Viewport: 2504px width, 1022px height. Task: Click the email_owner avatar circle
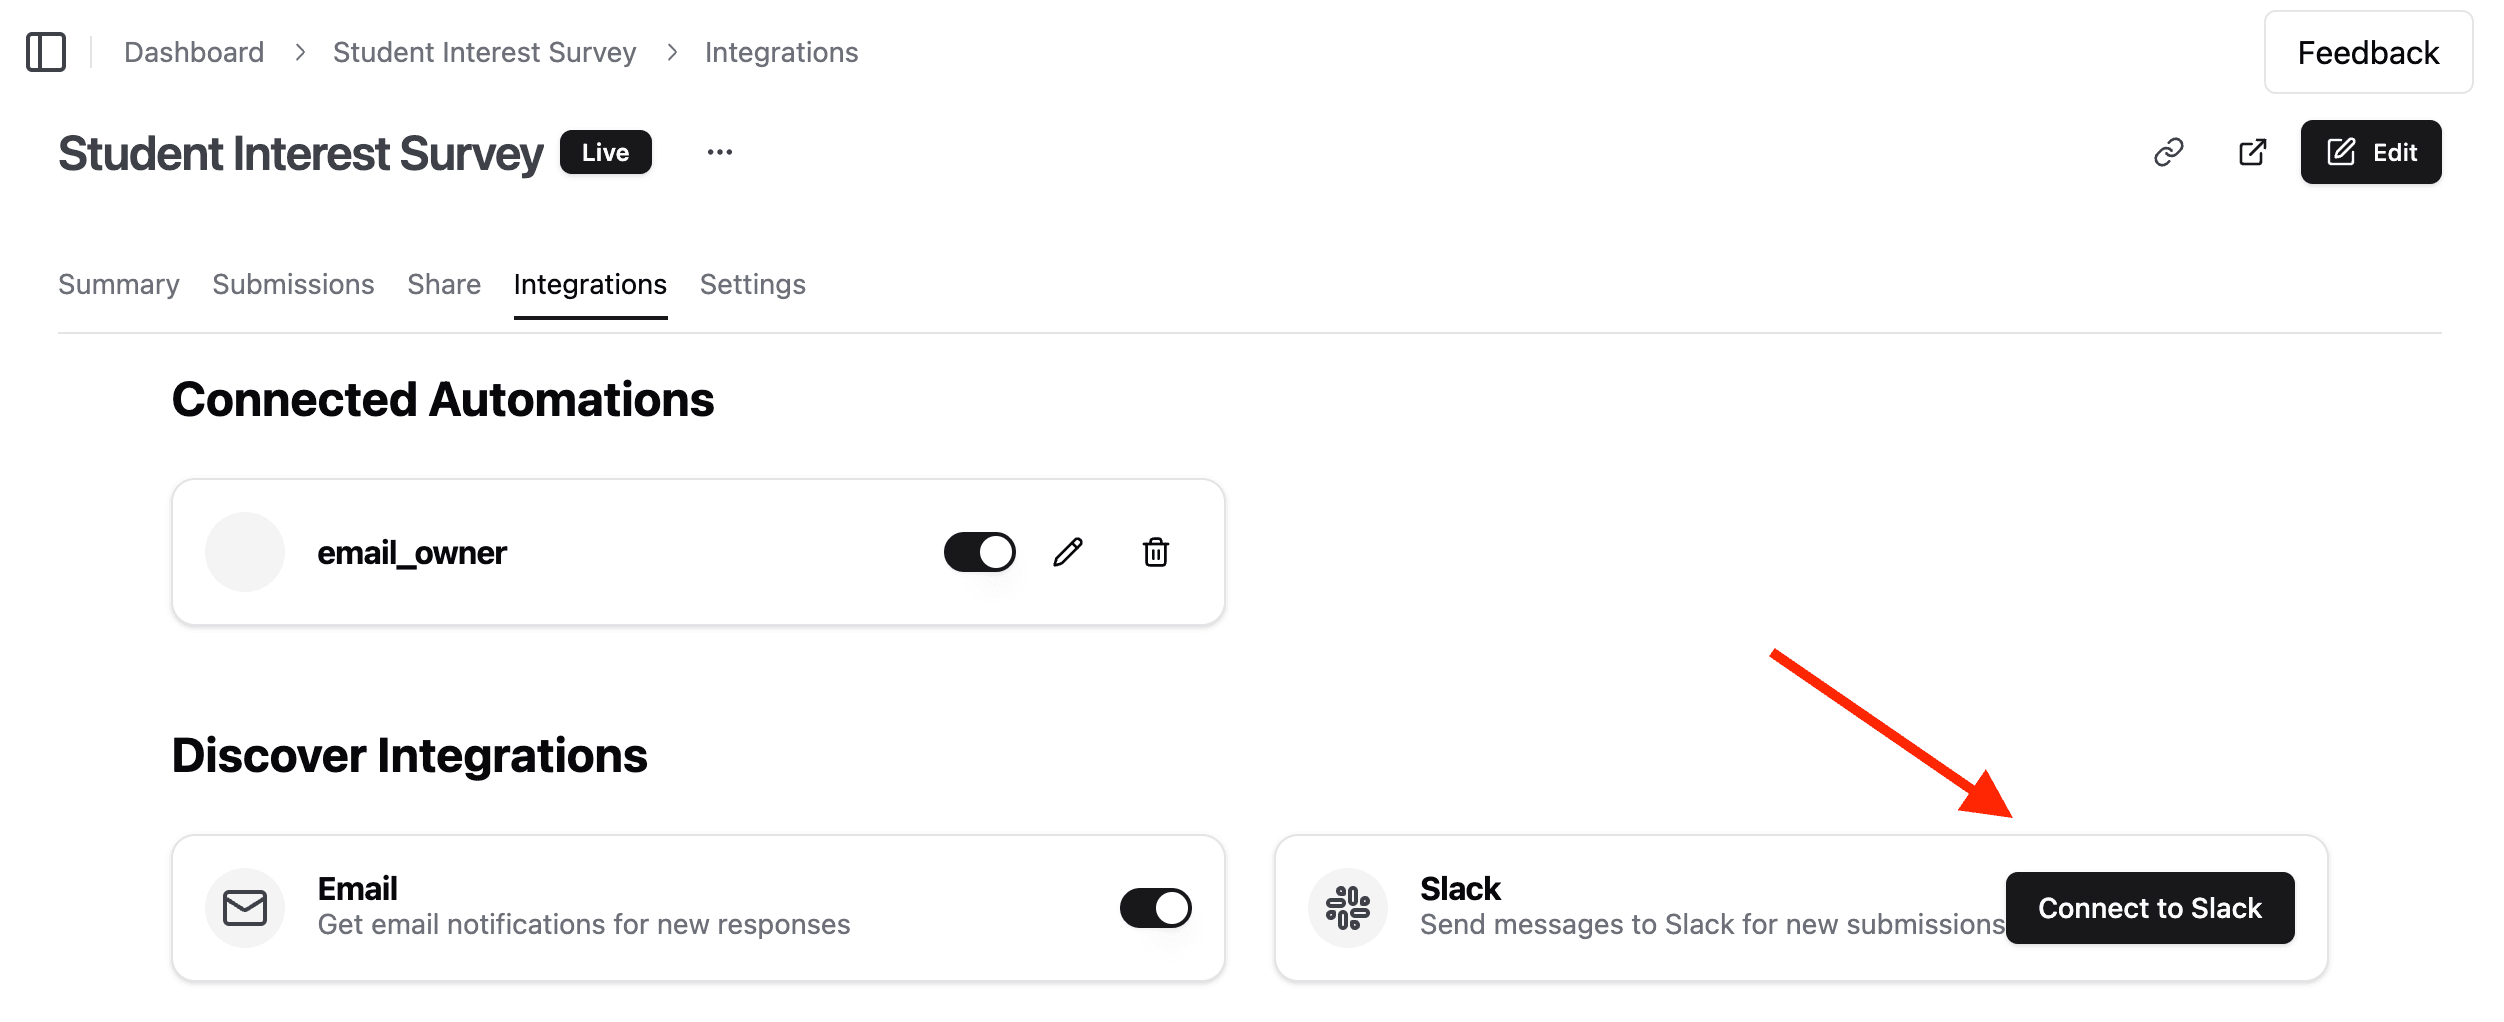(x=245, y=552)
